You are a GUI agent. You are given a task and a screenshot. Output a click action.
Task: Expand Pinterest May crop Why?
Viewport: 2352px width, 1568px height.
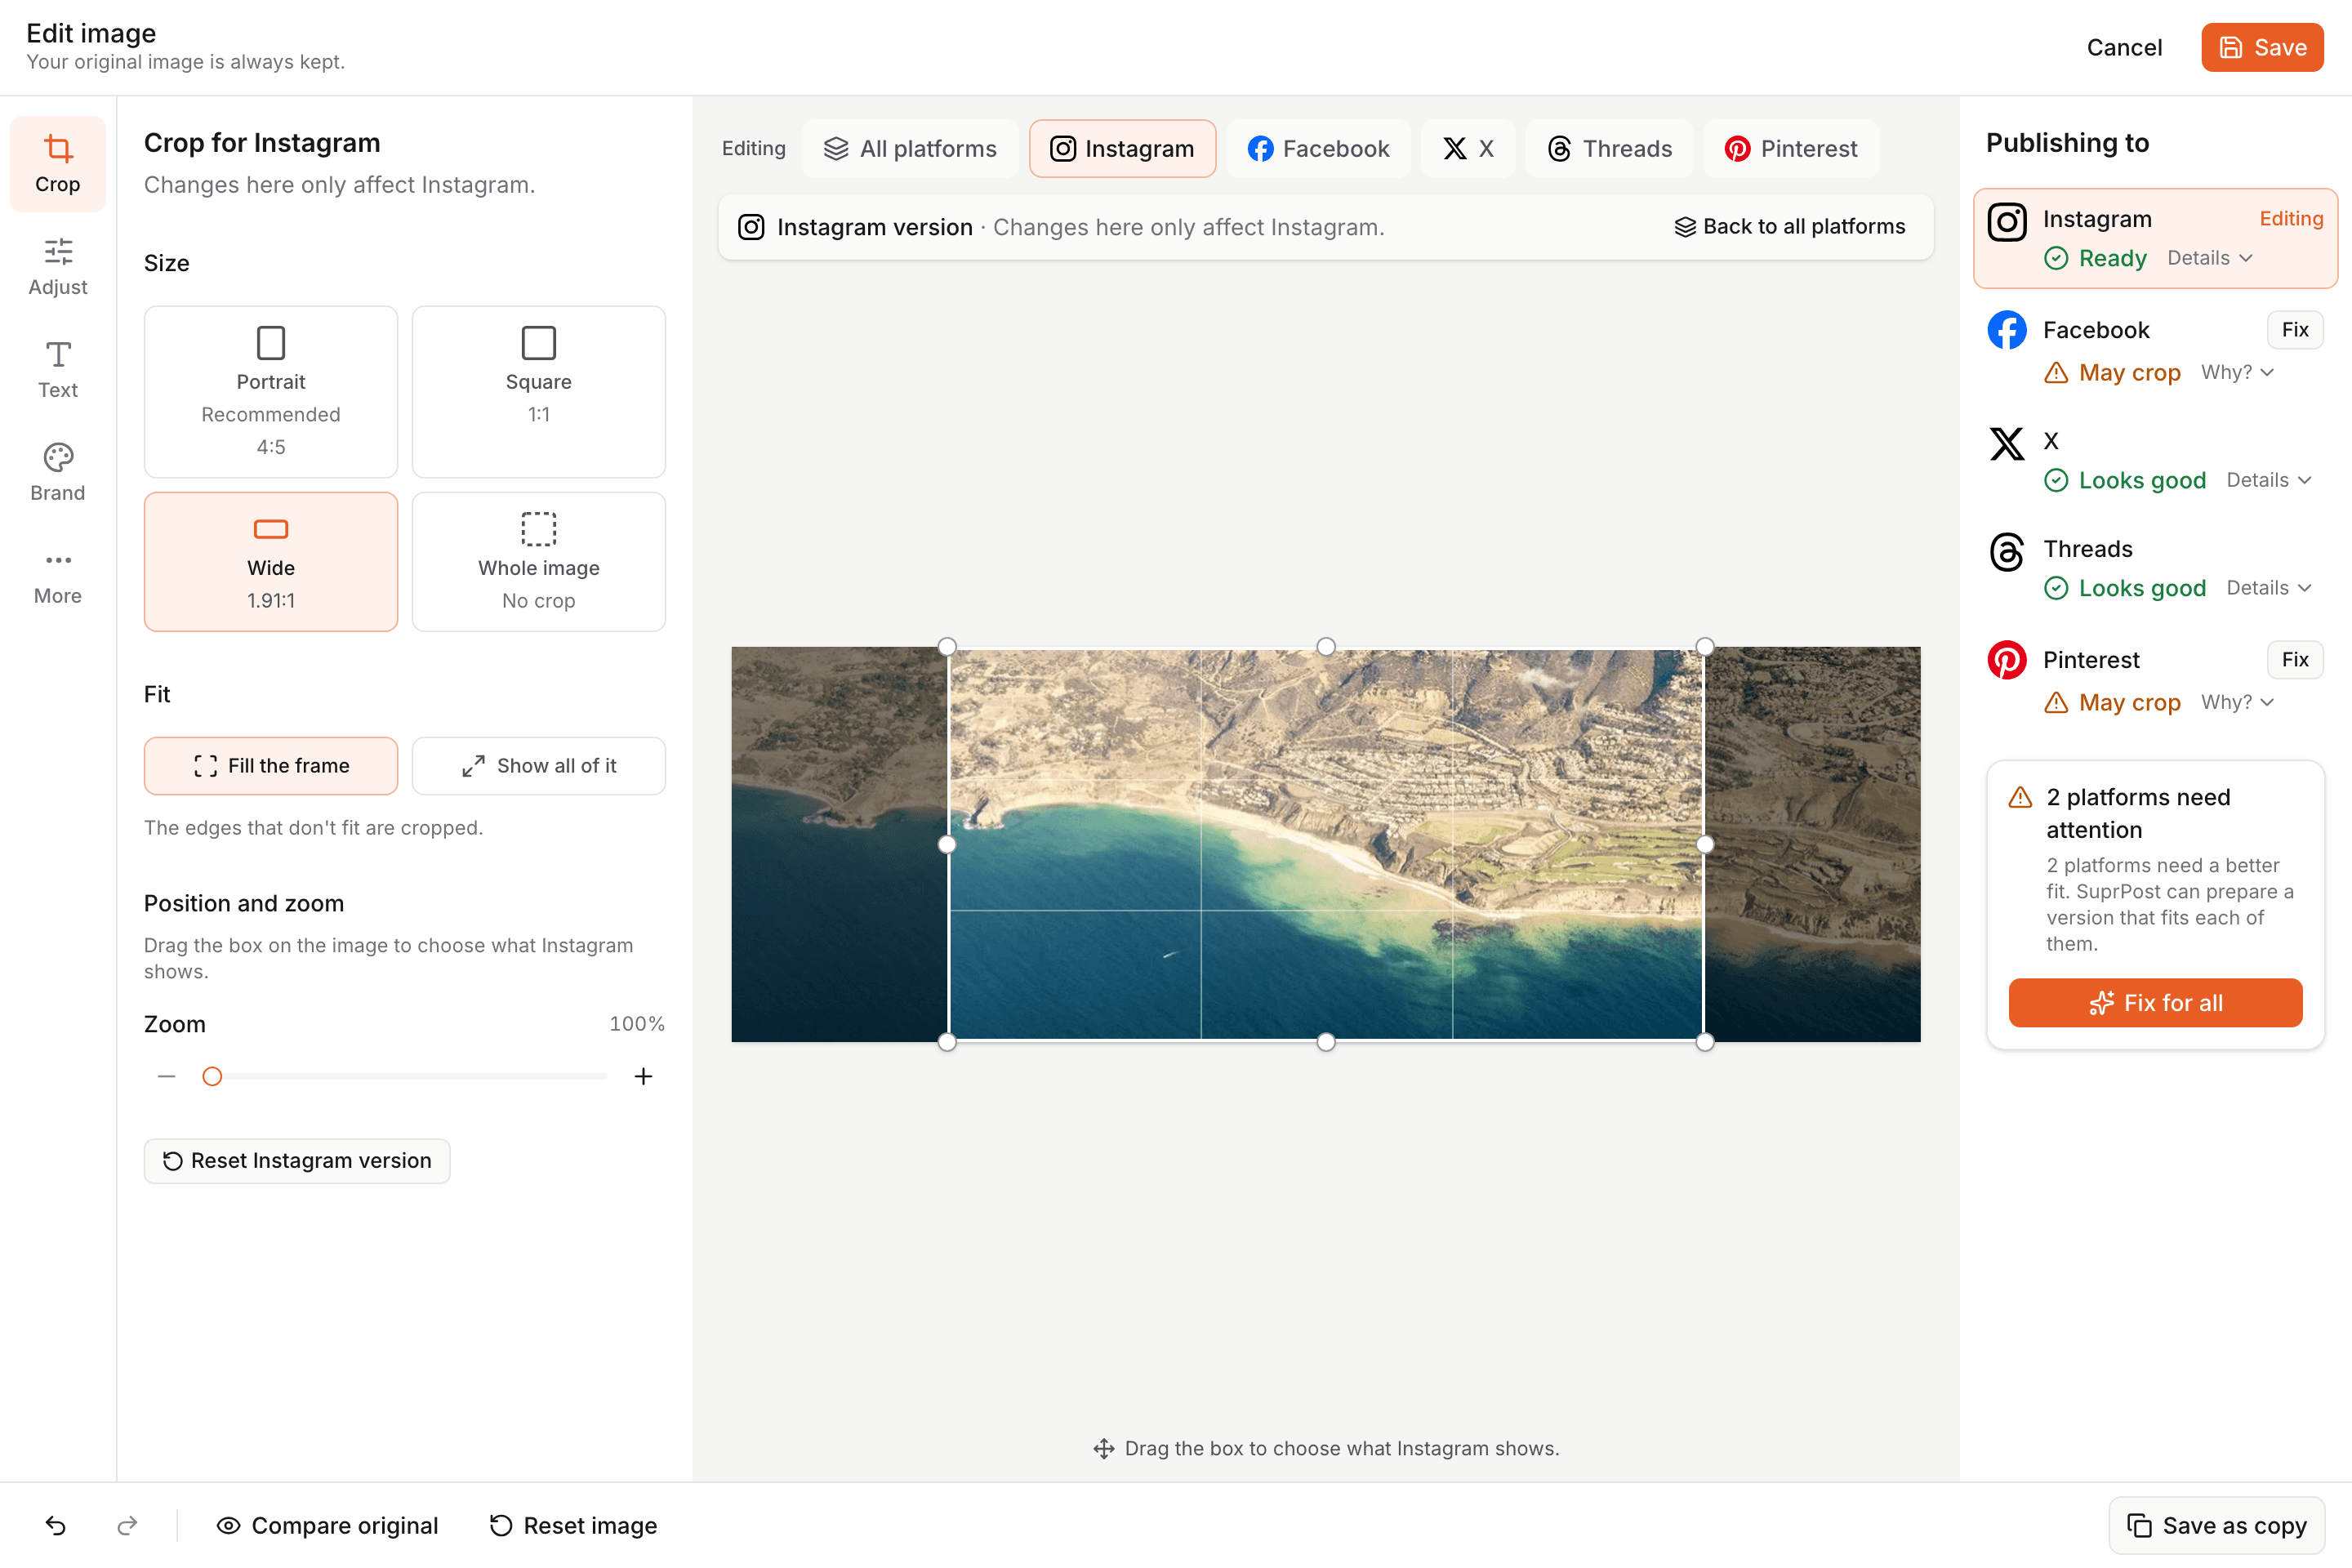(x=2237, y=702)
